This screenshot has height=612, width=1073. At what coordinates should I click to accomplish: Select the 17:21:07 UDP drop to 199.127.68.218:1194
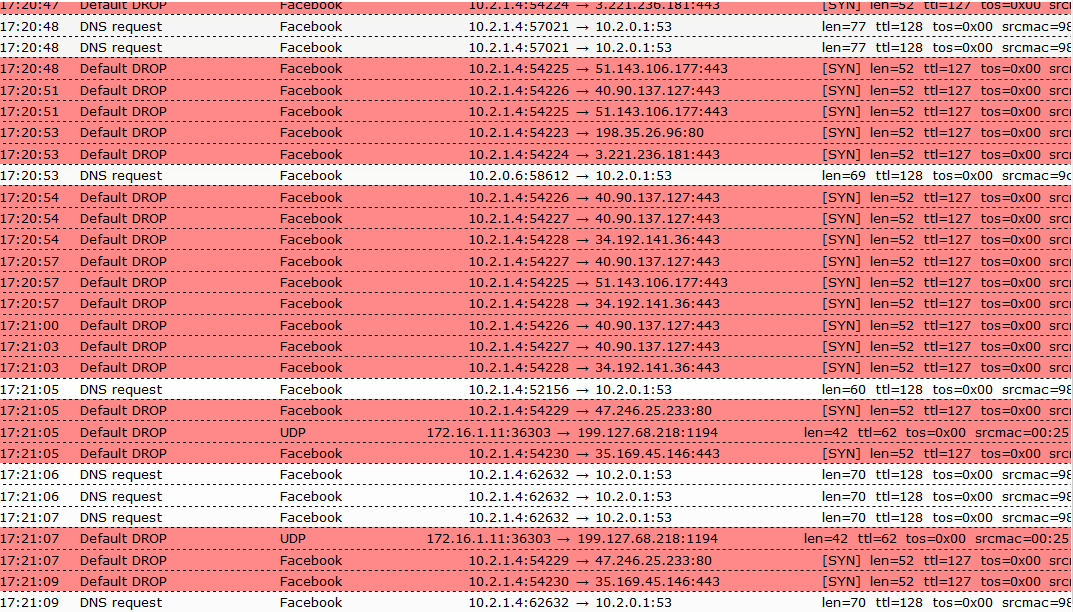[x=536, y=539]
